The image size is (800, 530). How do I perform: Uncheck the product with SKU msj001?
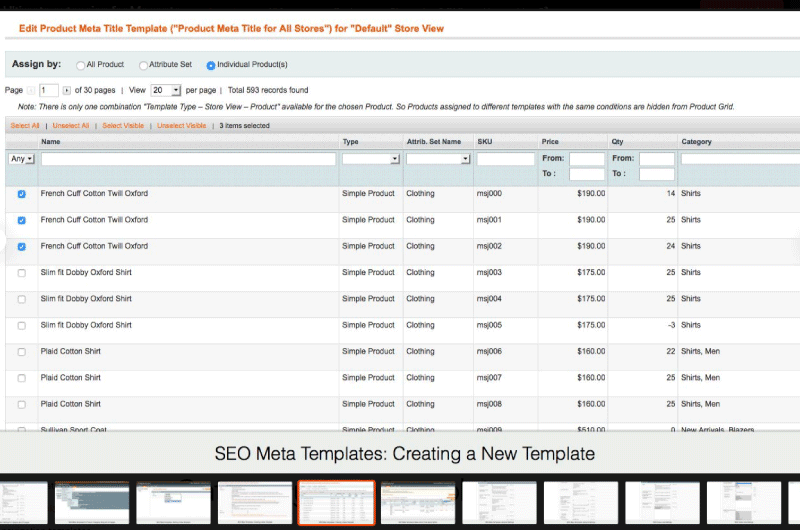pyautogui.click(x=21, y=220)
